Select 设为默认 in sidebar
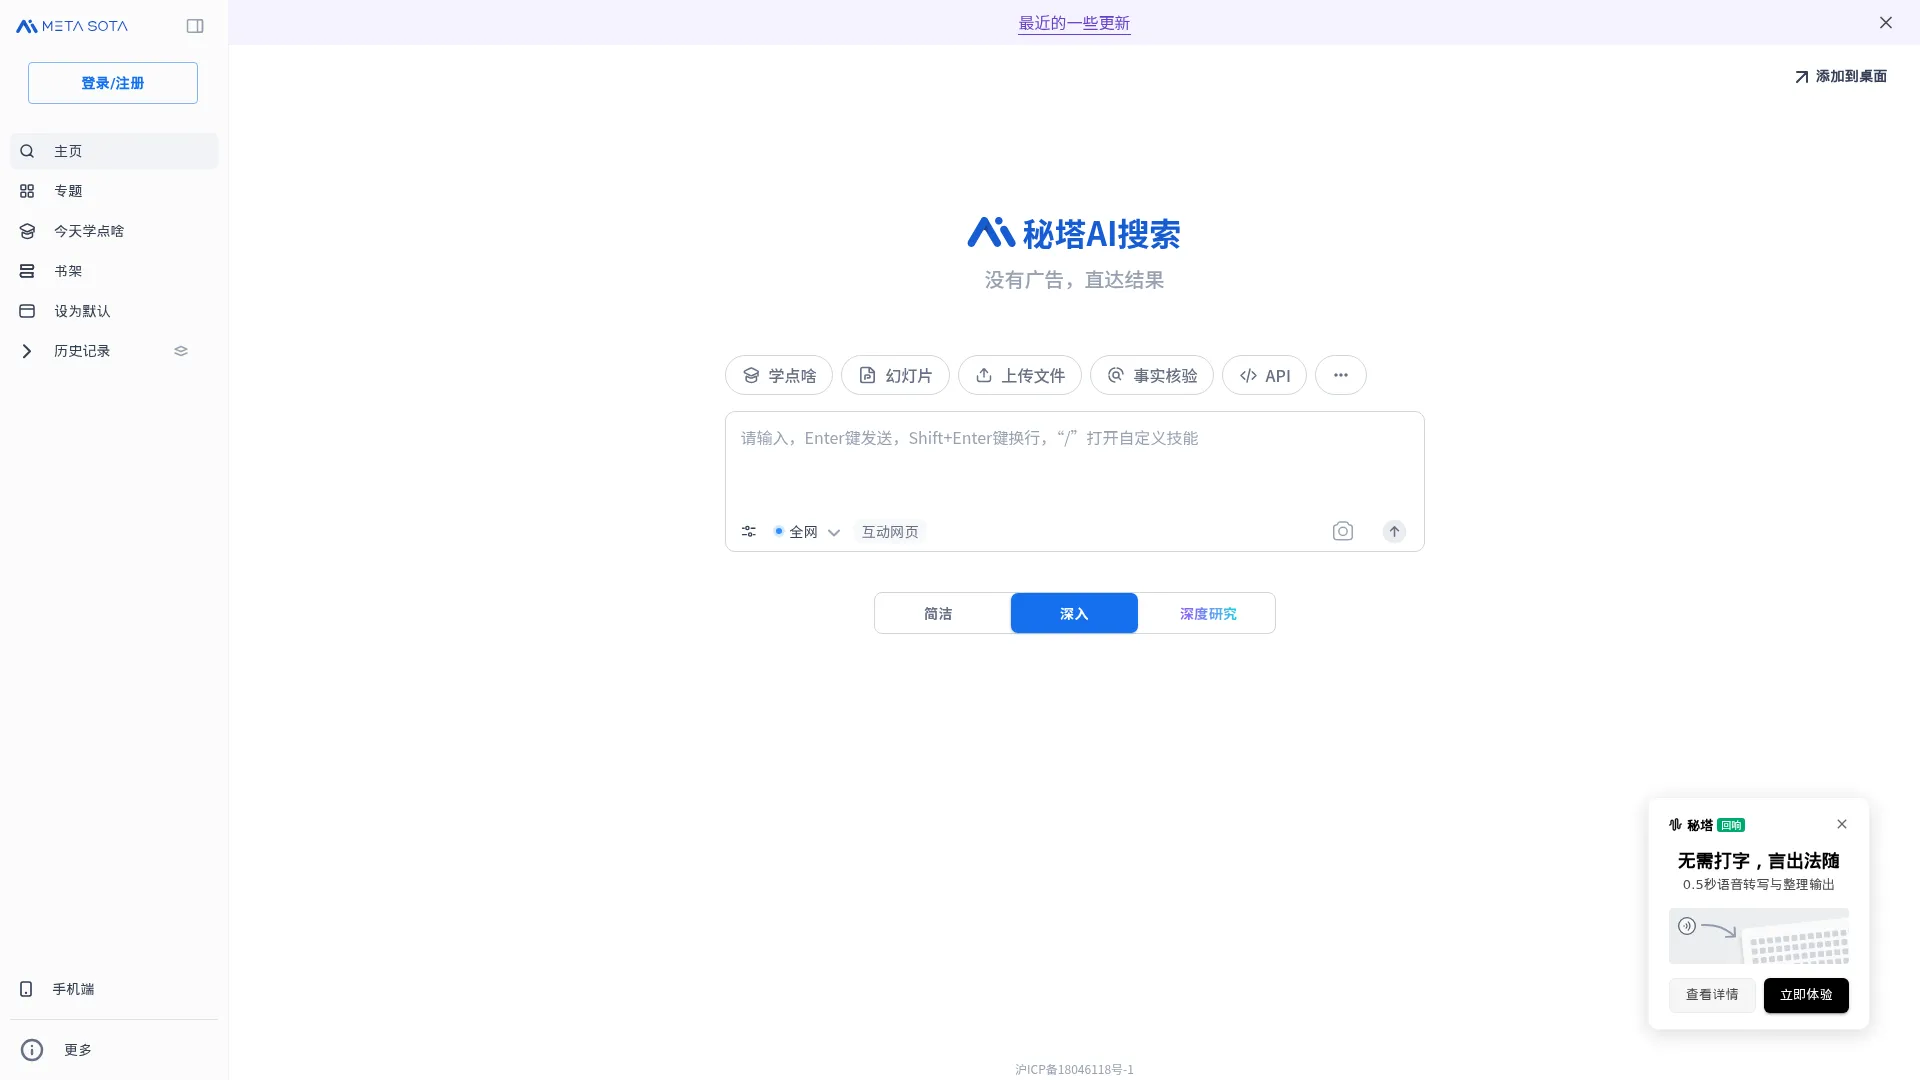Image resolution: width=1920 pixels, height=1080 pixels. pos(114,311)
